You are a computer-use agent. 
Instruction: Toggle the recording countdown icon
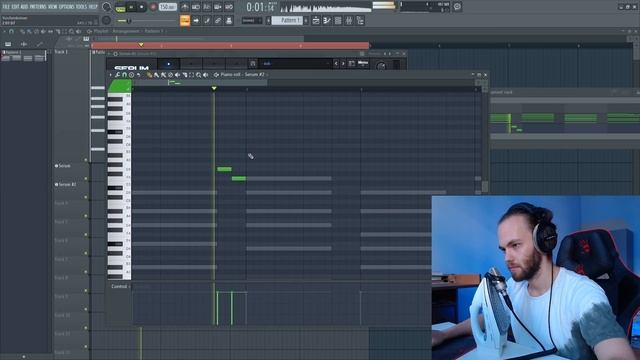(x=207, y=7)
